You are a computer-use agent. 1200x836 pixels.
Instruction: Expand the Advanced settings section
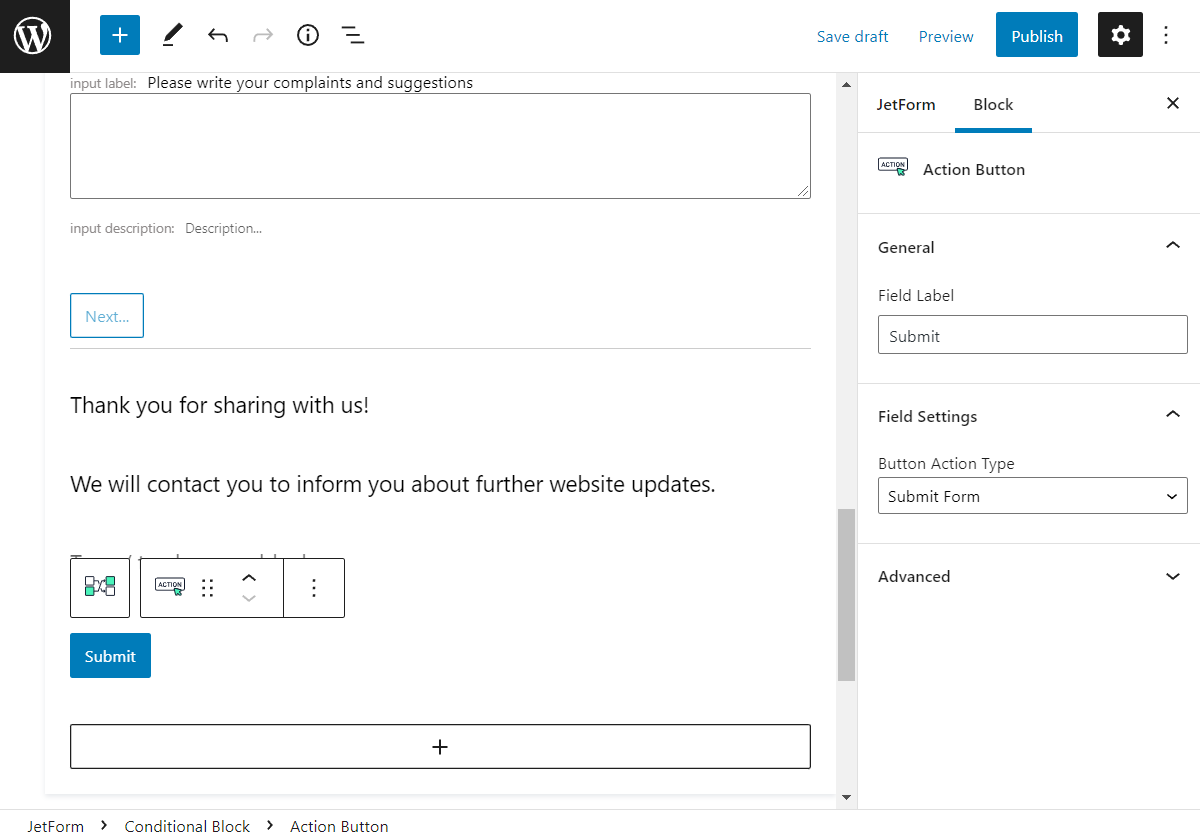(1172, 576)
